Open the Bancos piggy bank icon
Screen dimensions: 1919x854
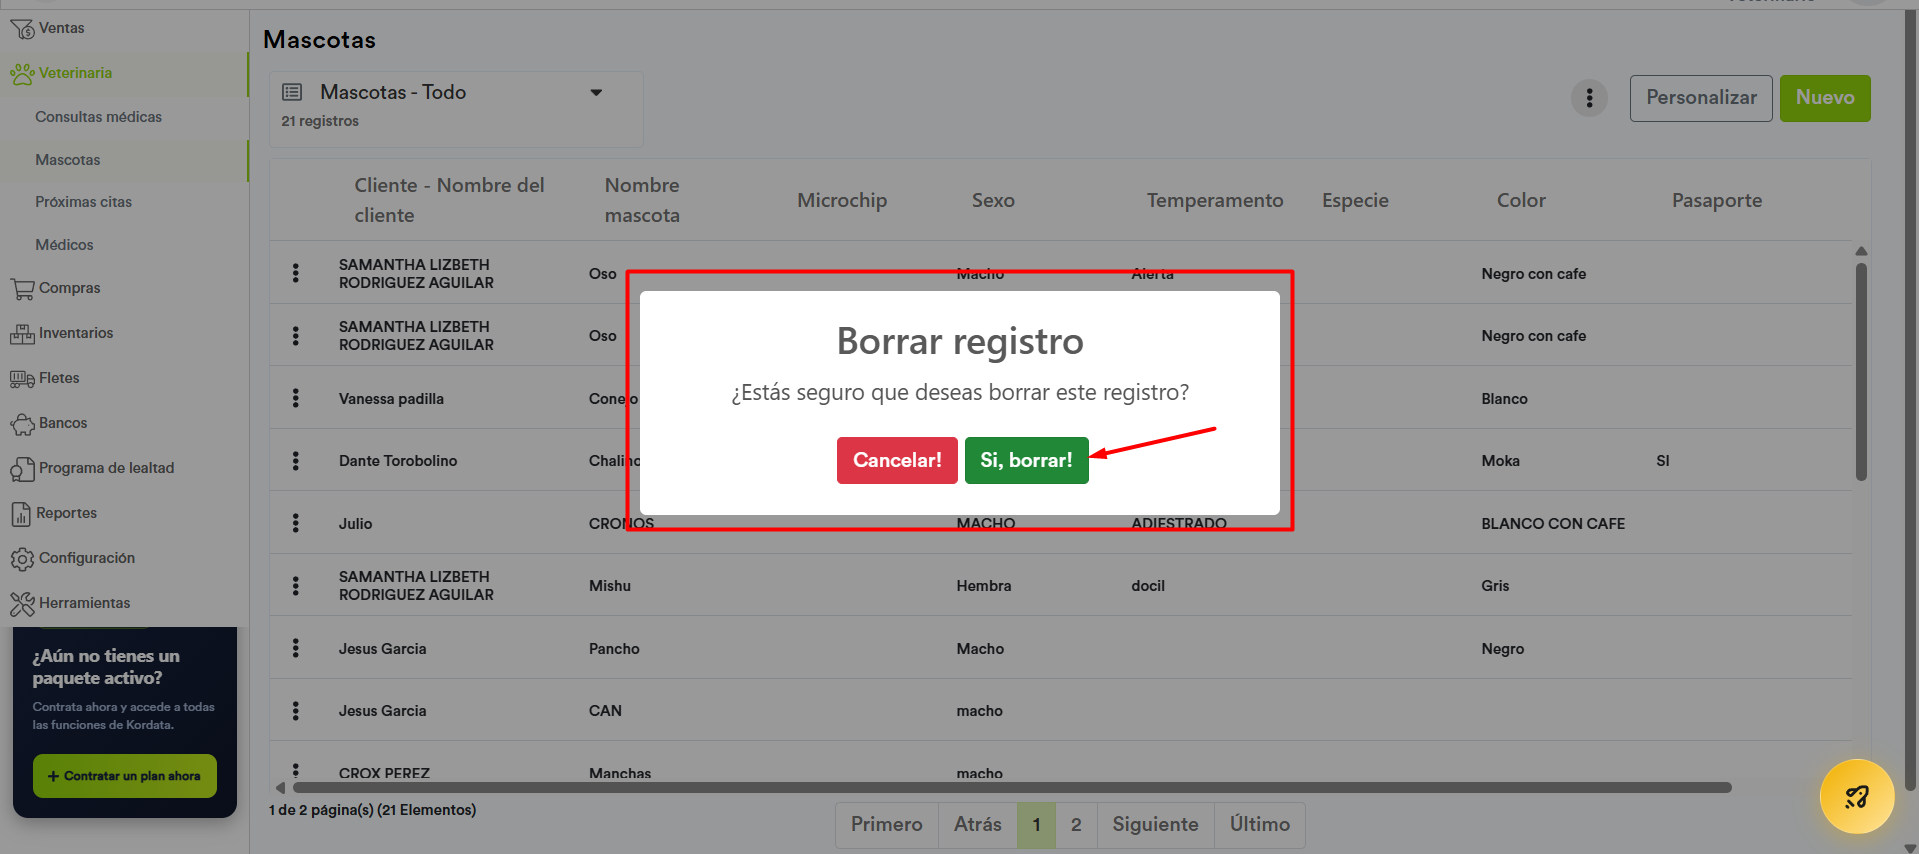(22, 424)
